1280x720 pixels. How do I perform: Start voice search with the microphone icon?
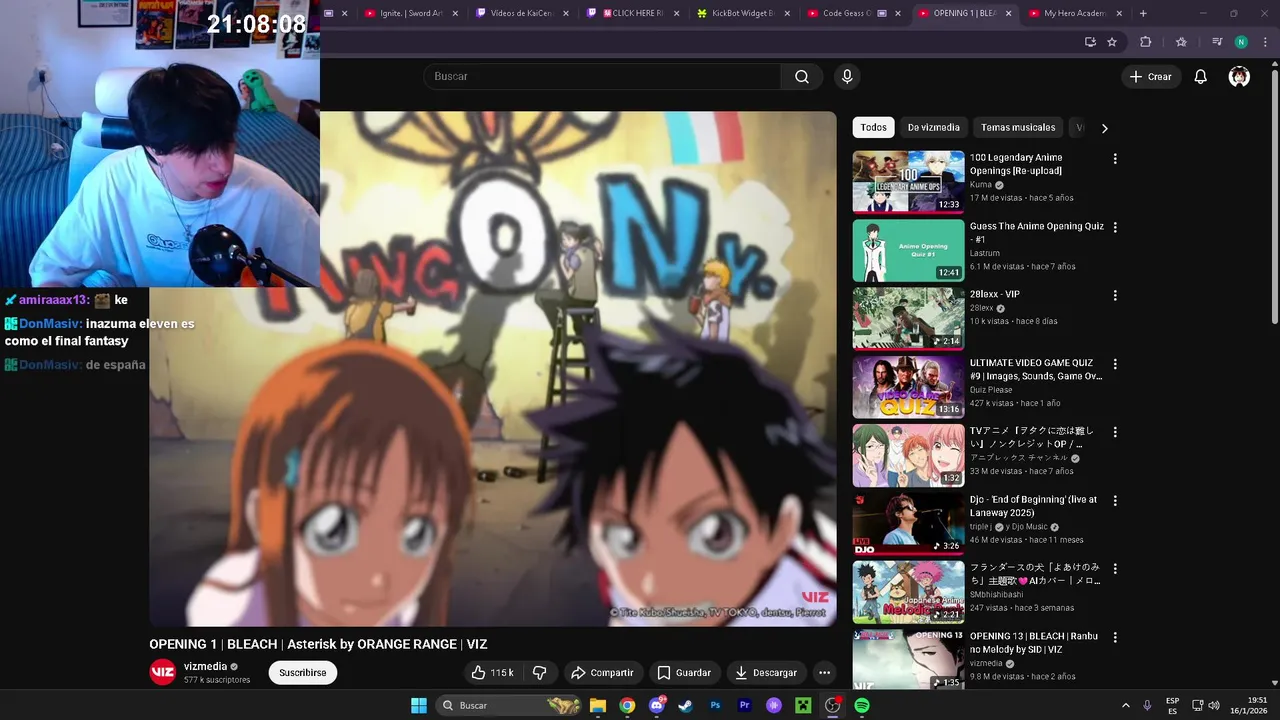pos(847,77)
